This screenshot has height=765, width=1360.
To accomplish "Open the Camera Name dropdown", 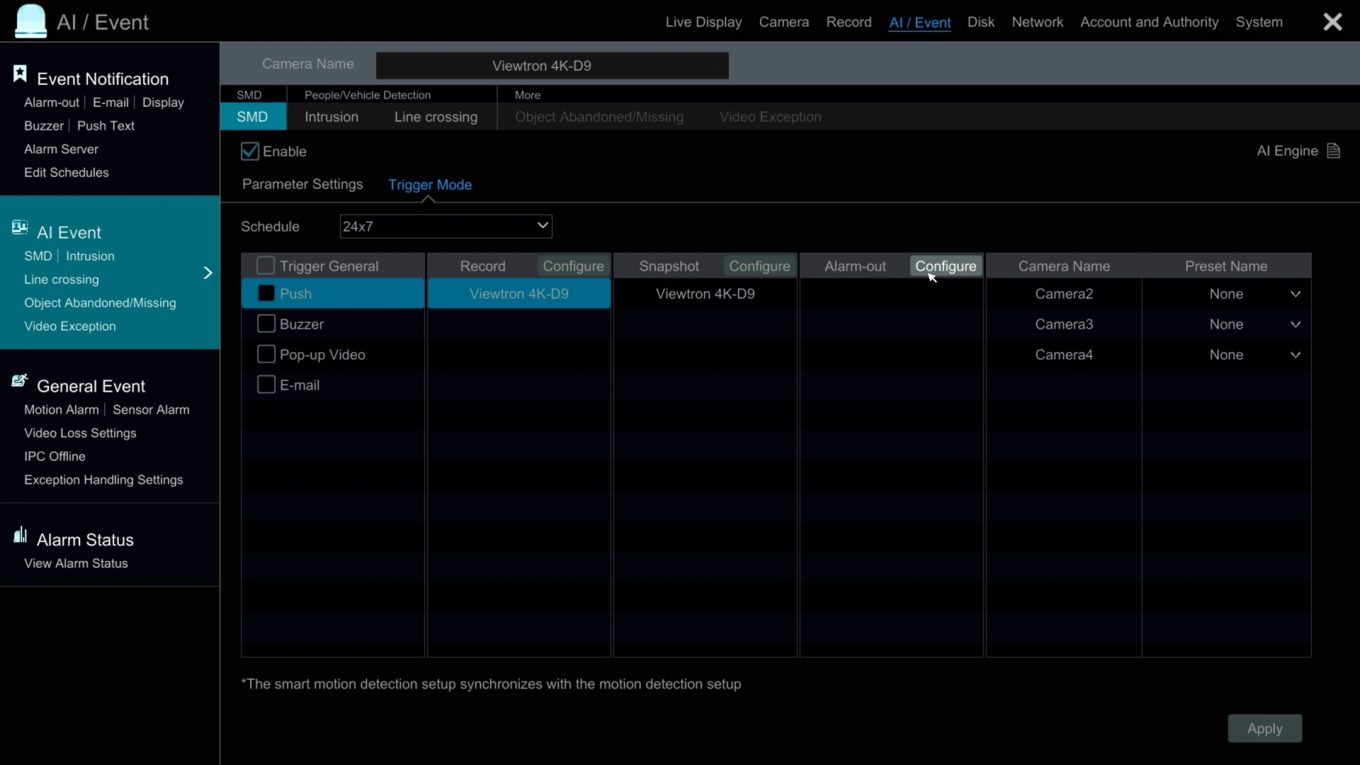I will click(x=551, y=66).
